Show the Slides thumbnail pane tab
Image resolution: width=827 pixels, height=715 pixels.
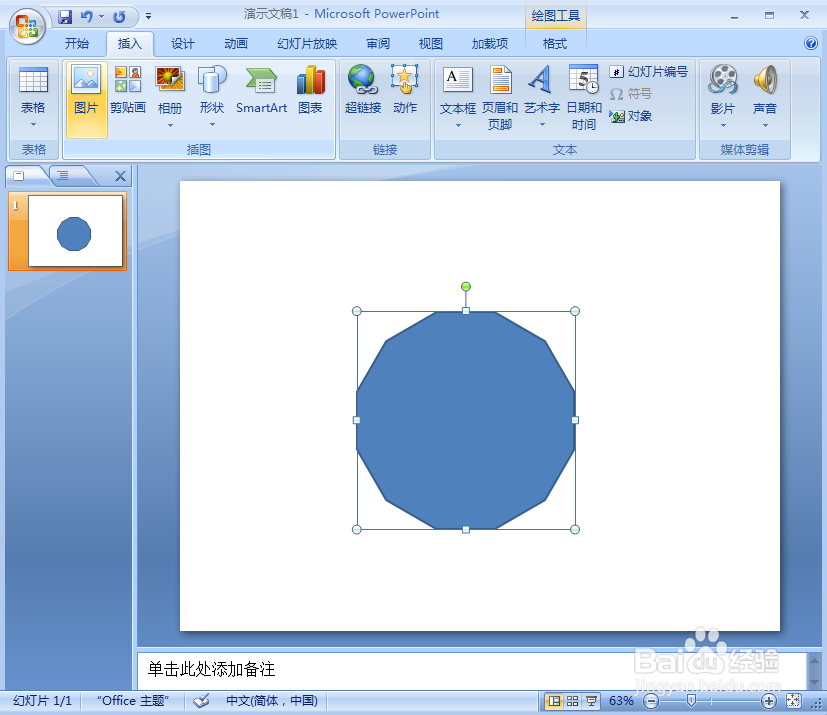click(19, 176)
